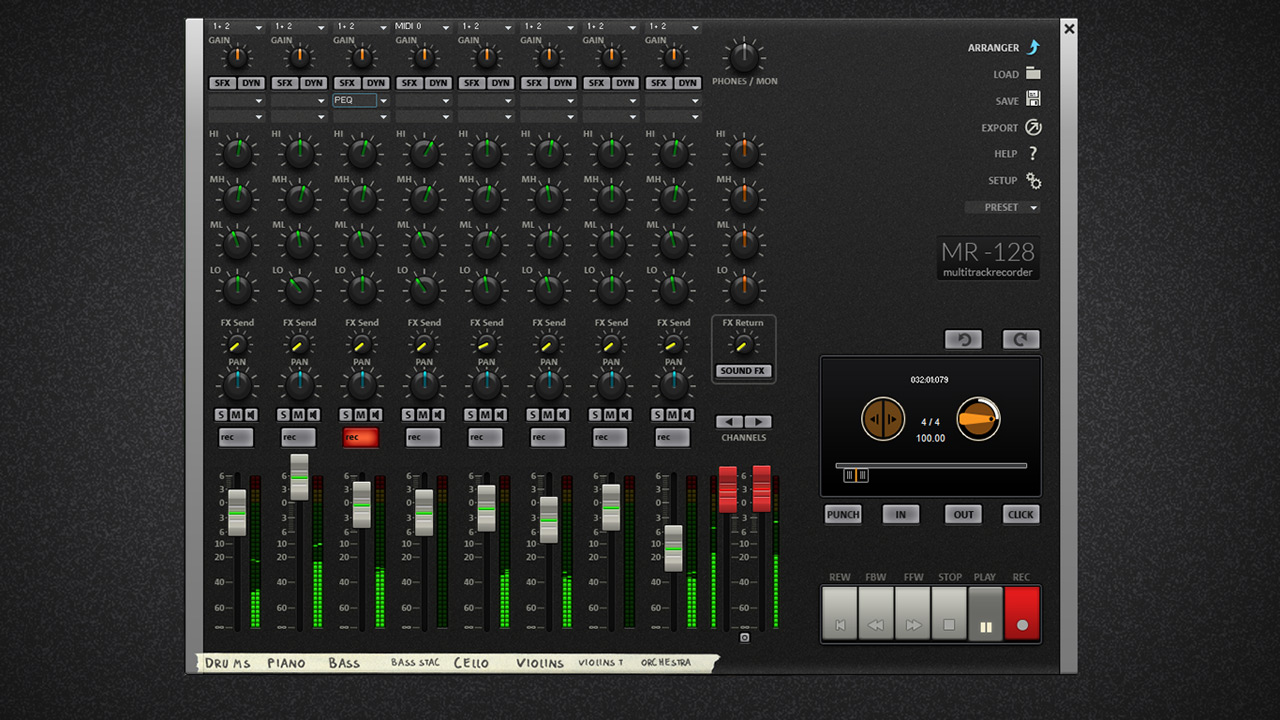Image resolution: width=1280 pixels, height=720 pixels.
Task: Solo the Drums channel
Action: coord(222,415)
